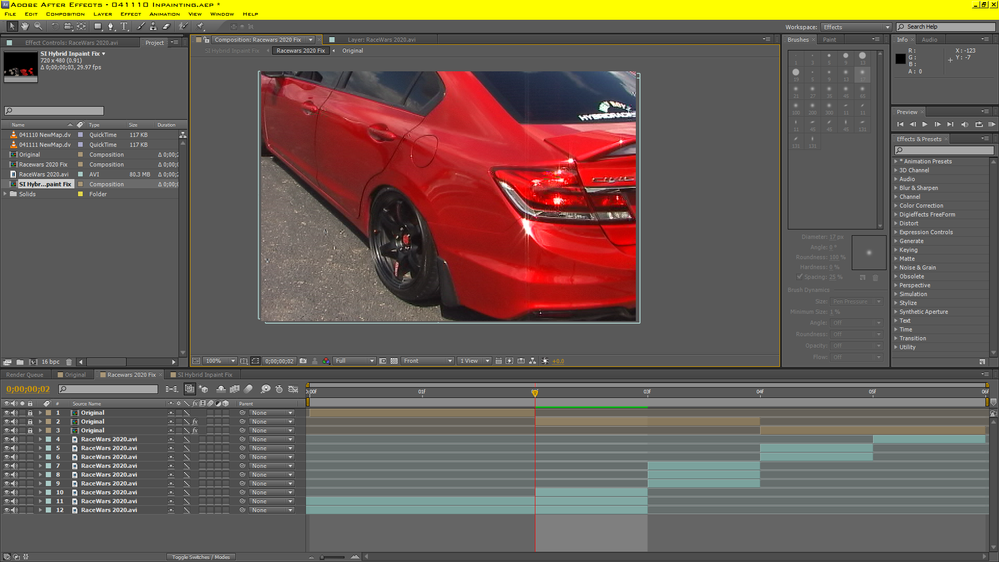Open the Parent dropdown for layer 5
The image size is (999, 562).
(272, 448)
